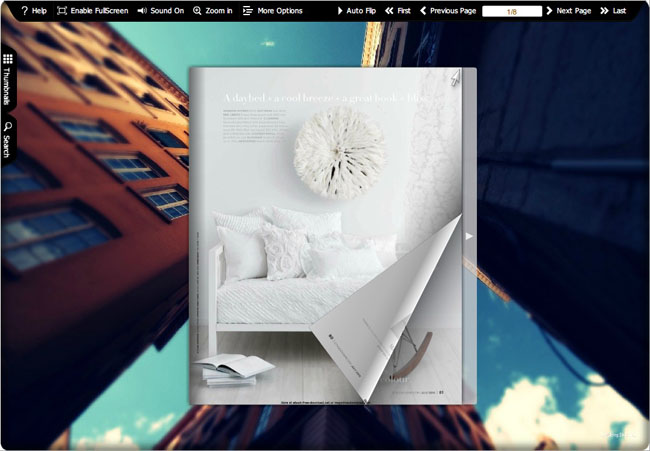Jump to the Last page
Screen dimensions: 650x451
[x=613, y=11]
